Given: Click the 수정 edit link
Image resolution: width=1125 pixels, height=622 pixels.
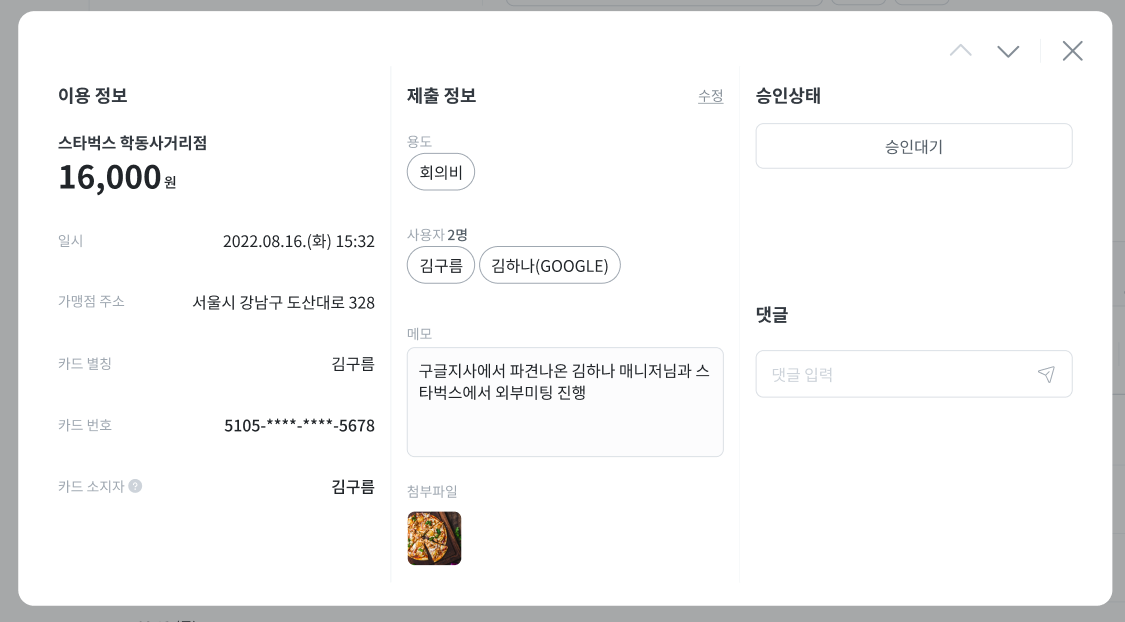Looking at the screenshot, I should (710, 95).
